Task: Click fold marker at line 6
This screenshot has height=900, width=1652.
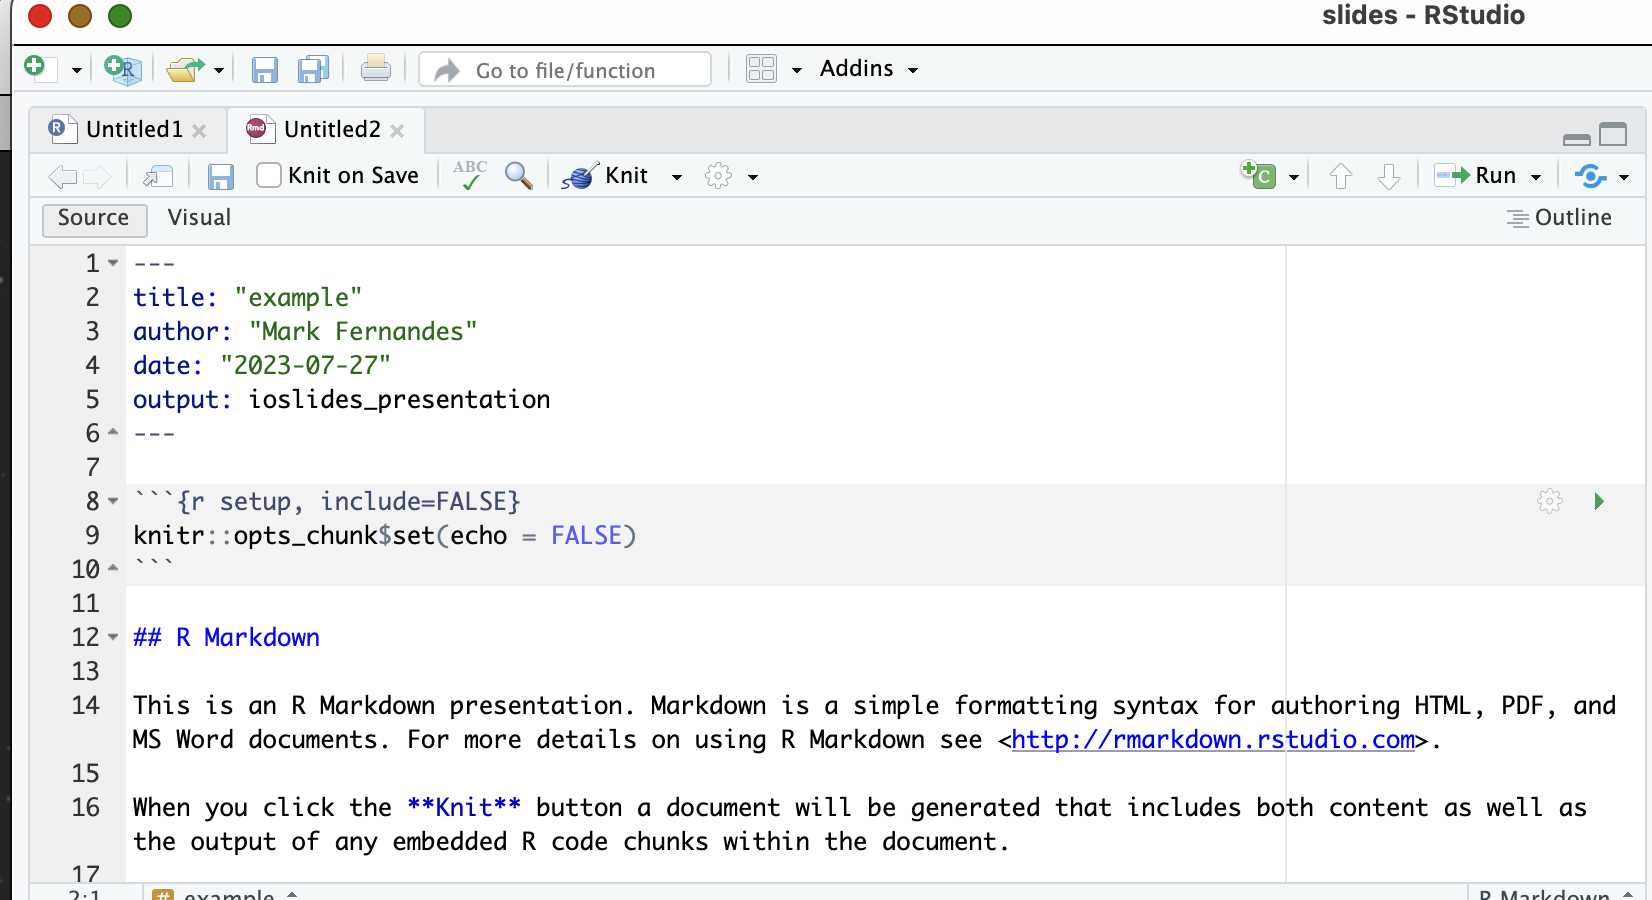Action: [113, 433]
